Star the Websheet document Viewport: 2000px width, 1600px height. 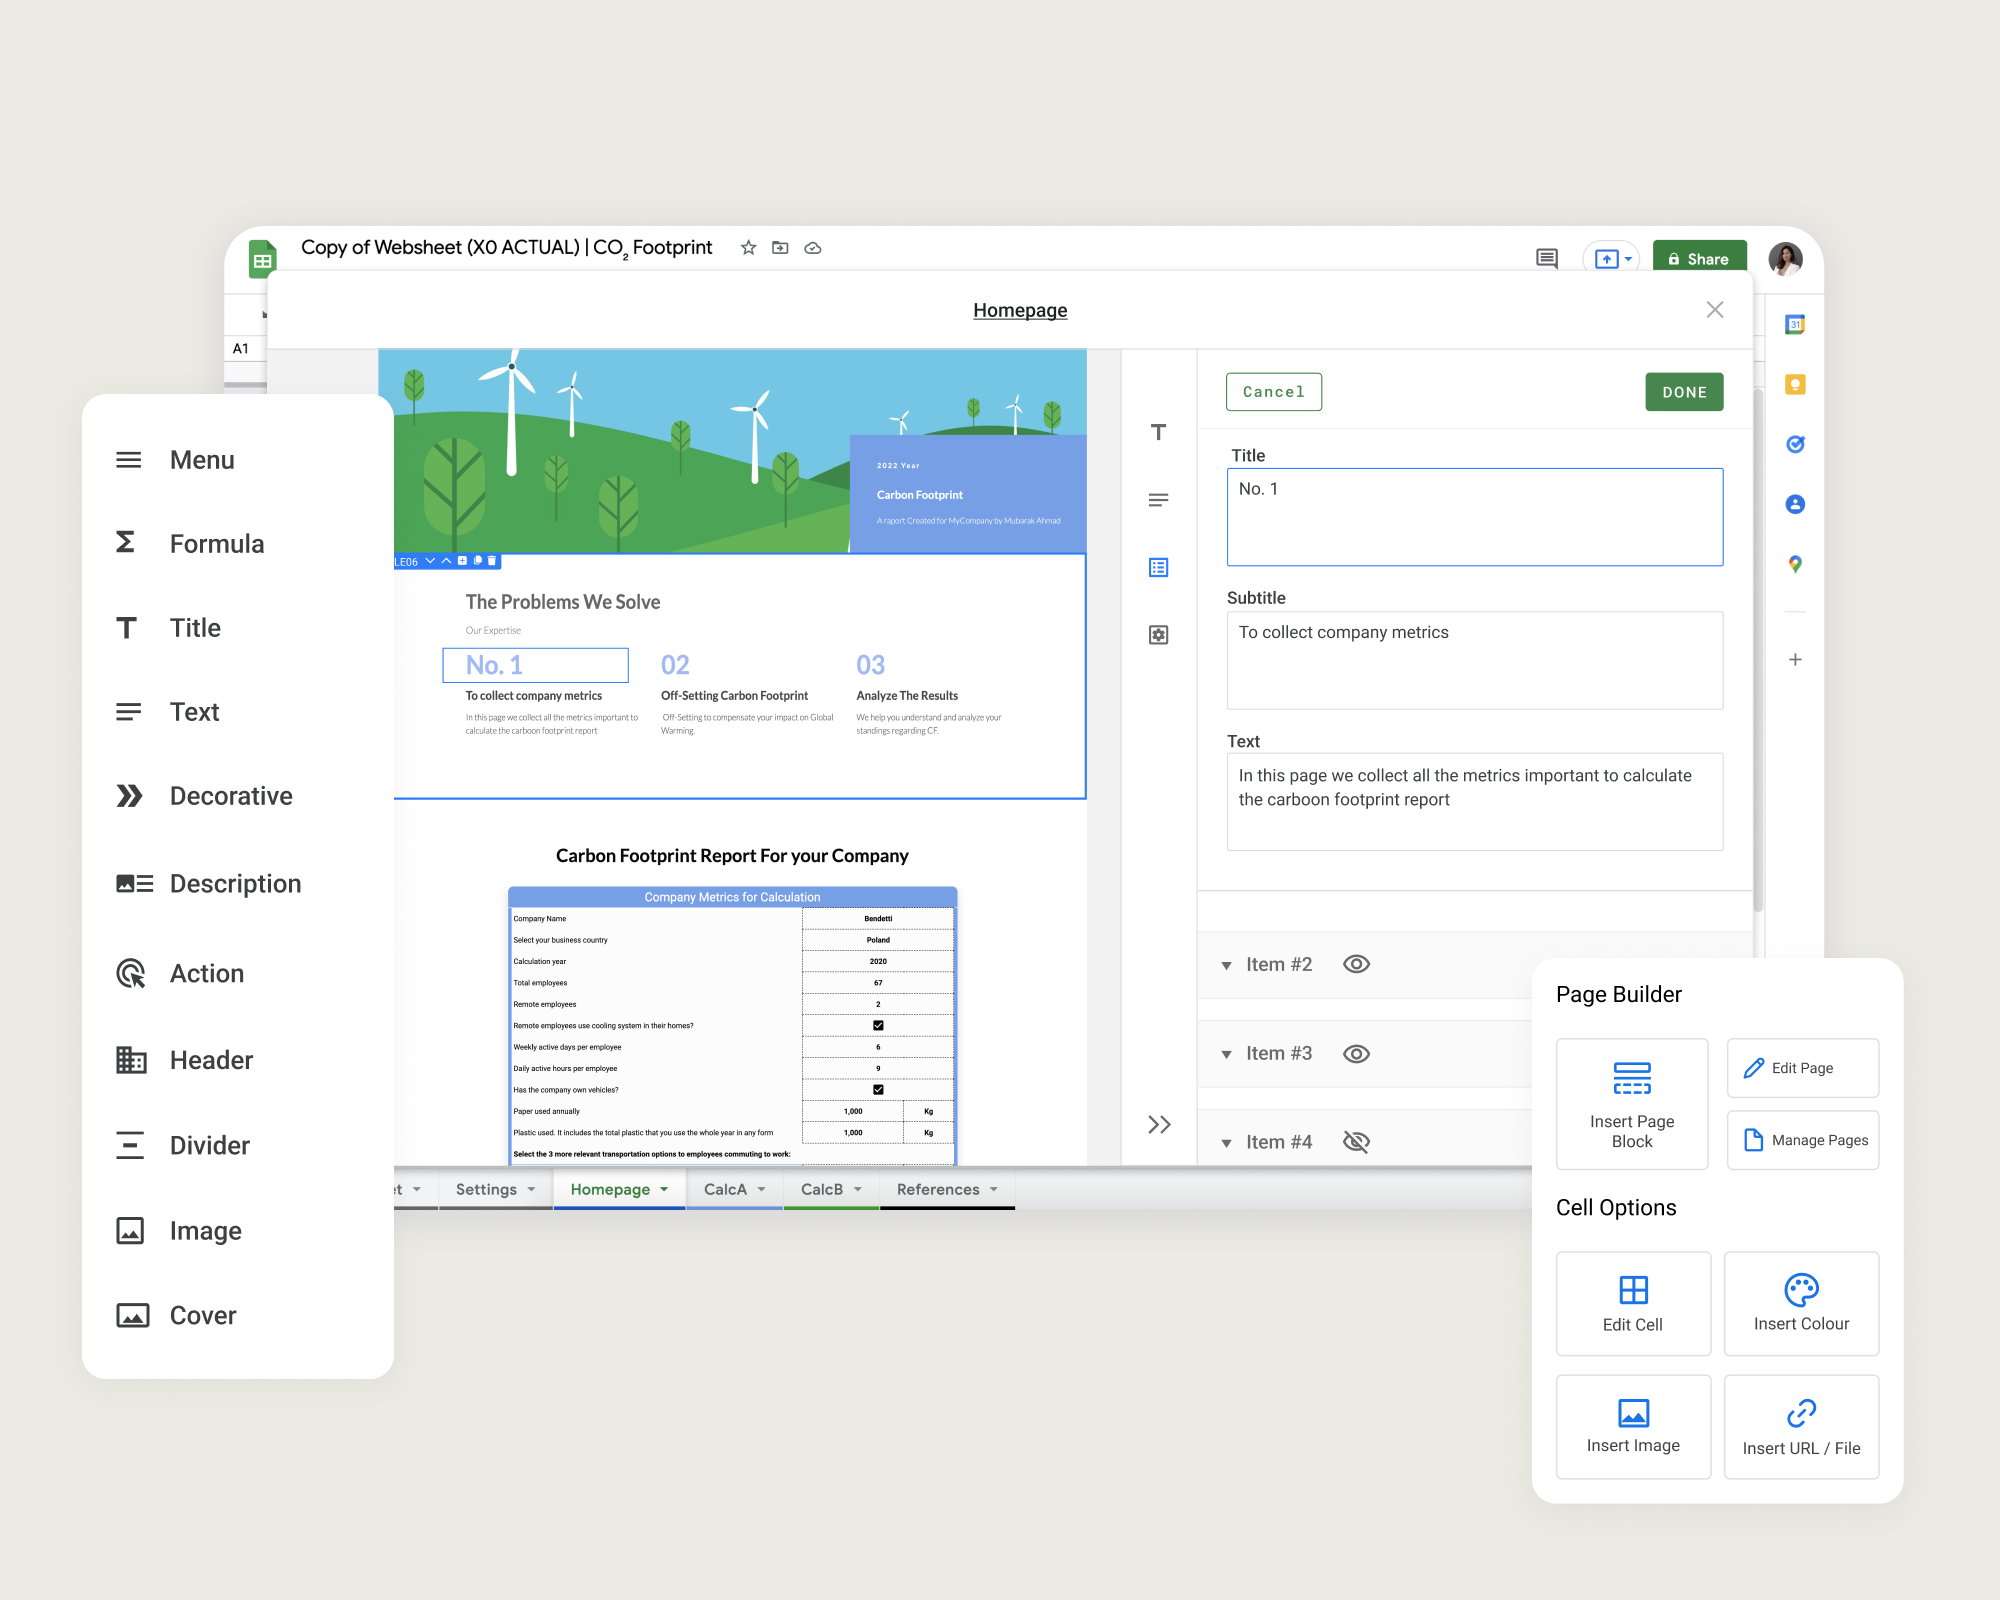748,248
